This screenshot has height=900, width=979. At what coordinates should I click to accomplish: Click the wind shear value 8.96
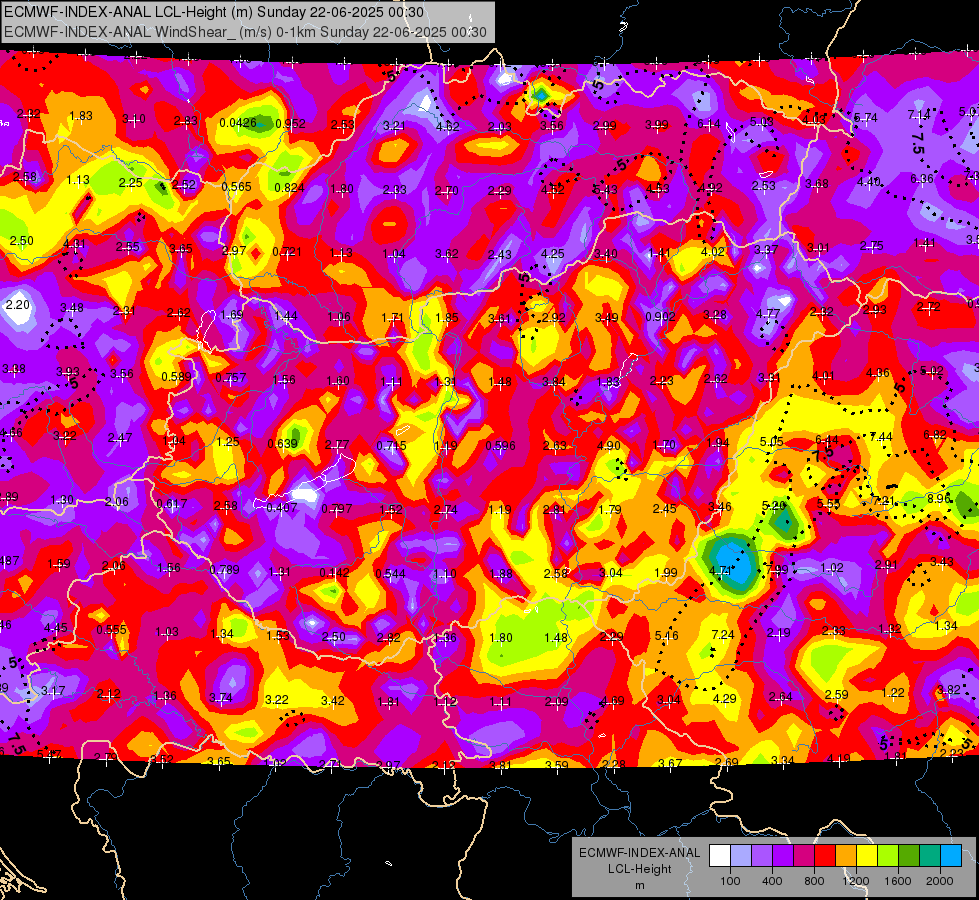coord(939,498)
